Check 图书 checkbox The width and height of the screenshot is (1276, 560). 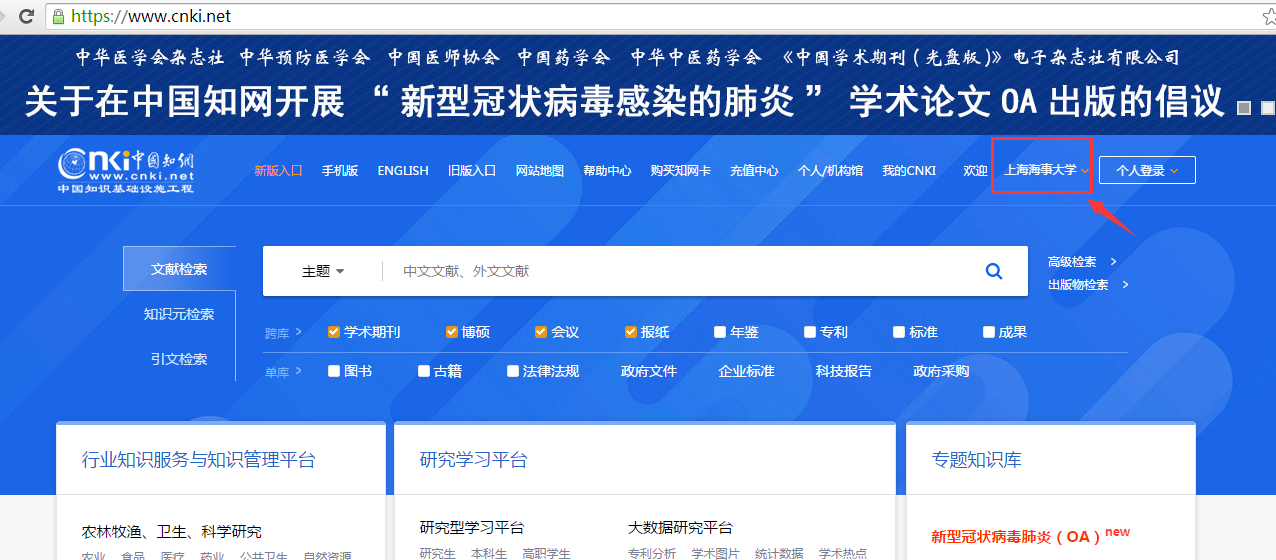(x=334, y=371)
